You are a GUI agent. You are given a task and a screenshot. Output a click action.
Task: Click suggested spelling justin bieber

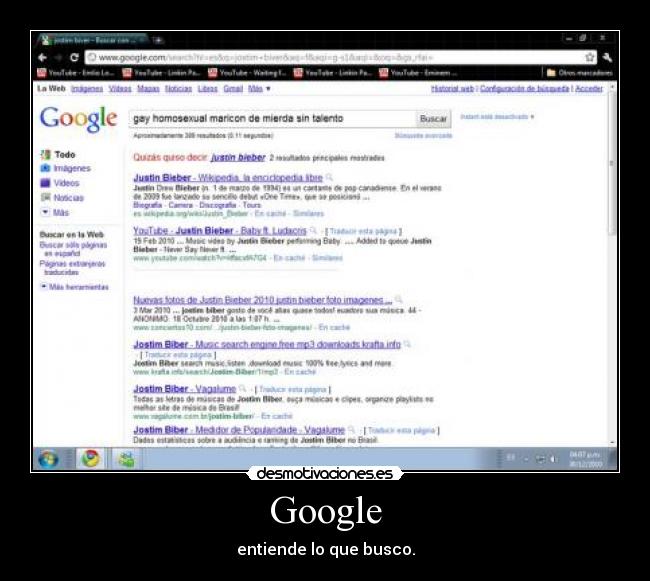(x=238, y=157)
